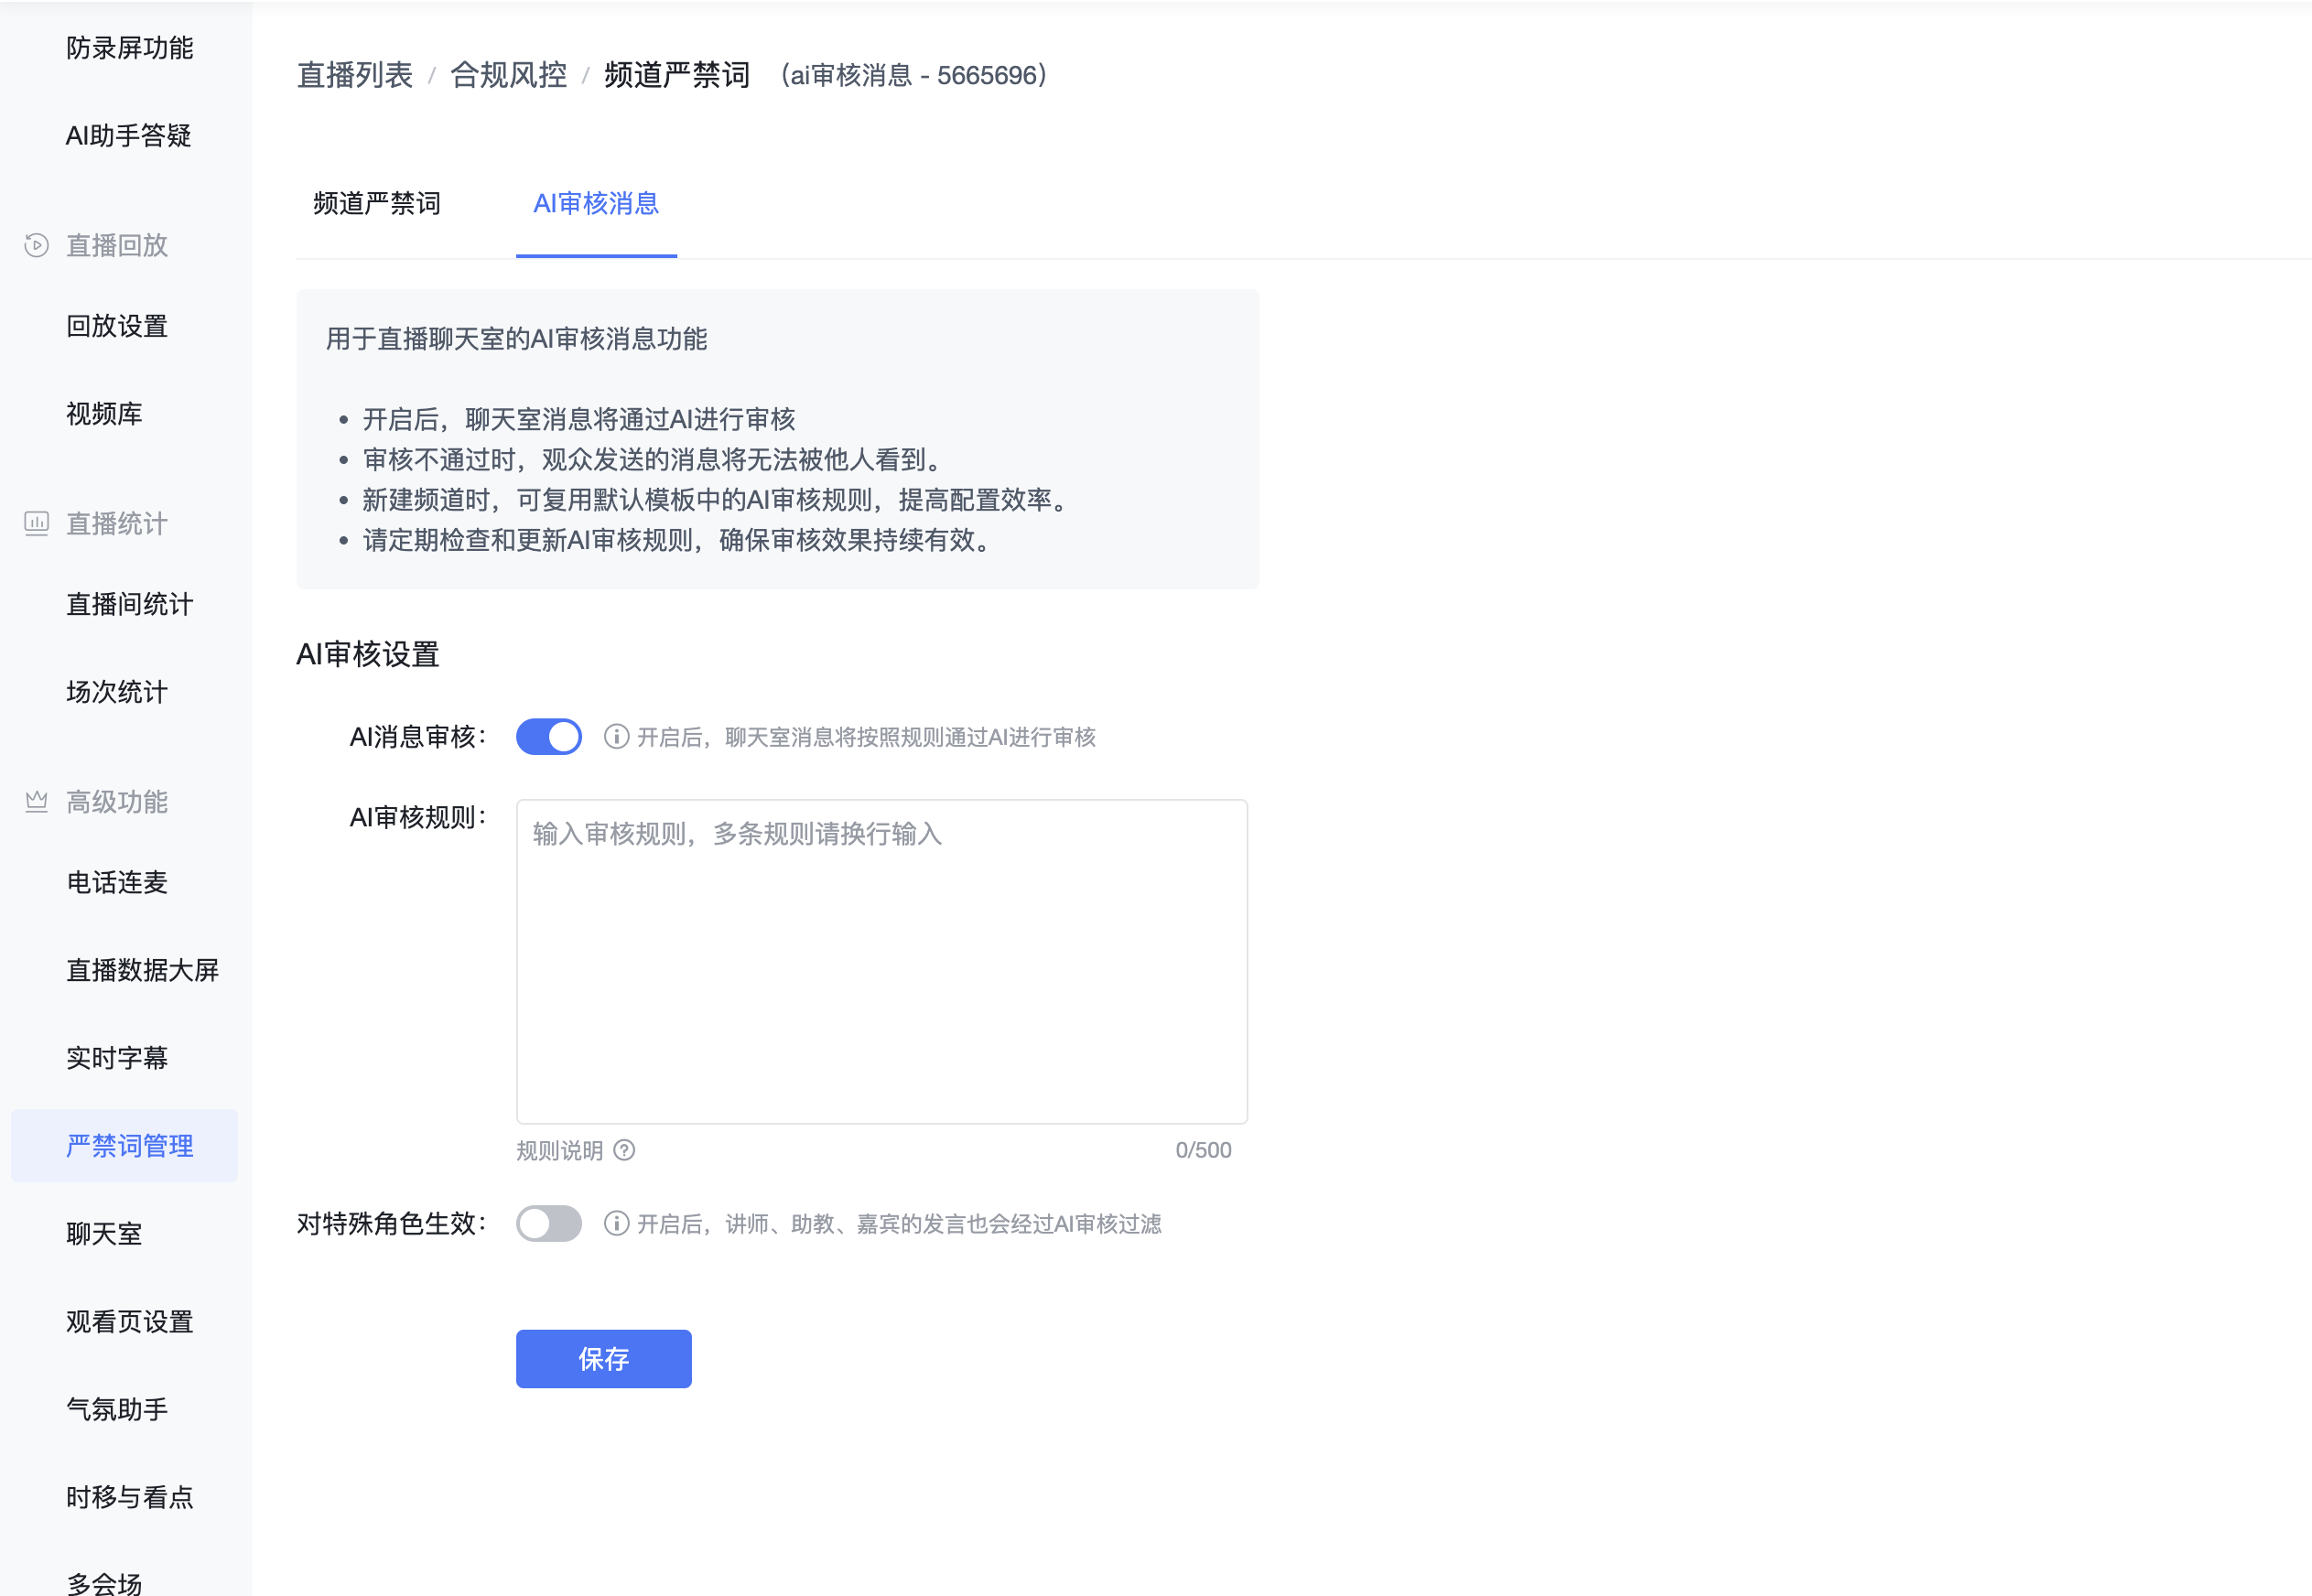This screenshot has width=2312, height=1596.
Task: Open 电话连麦 in the sidebar
Action: pos(117,882)
